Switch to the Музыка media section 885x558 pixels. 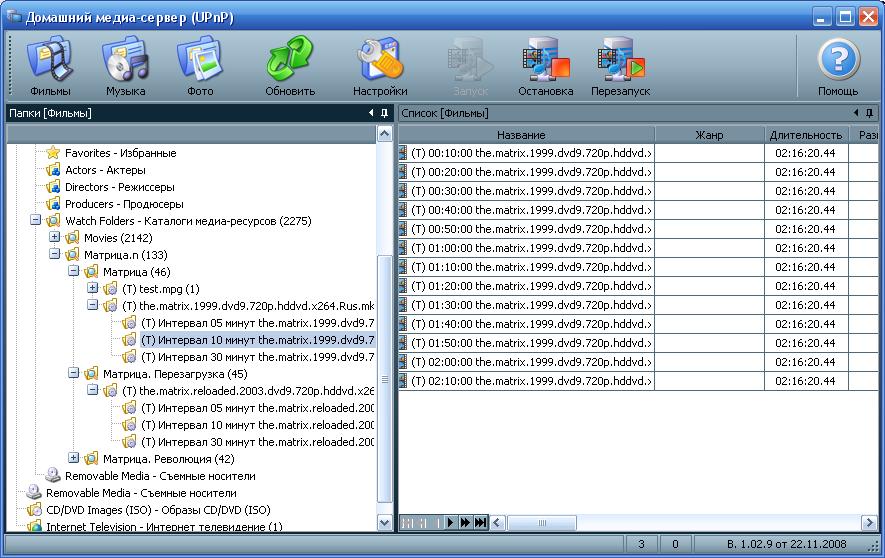pos(125,66)
